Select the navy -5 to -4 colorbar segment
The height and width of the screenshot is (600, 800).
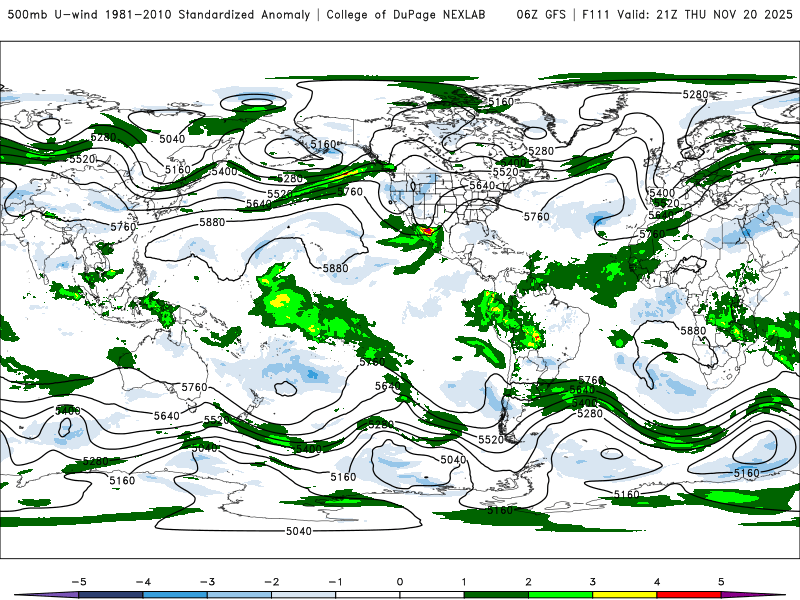tap(111, 595)
